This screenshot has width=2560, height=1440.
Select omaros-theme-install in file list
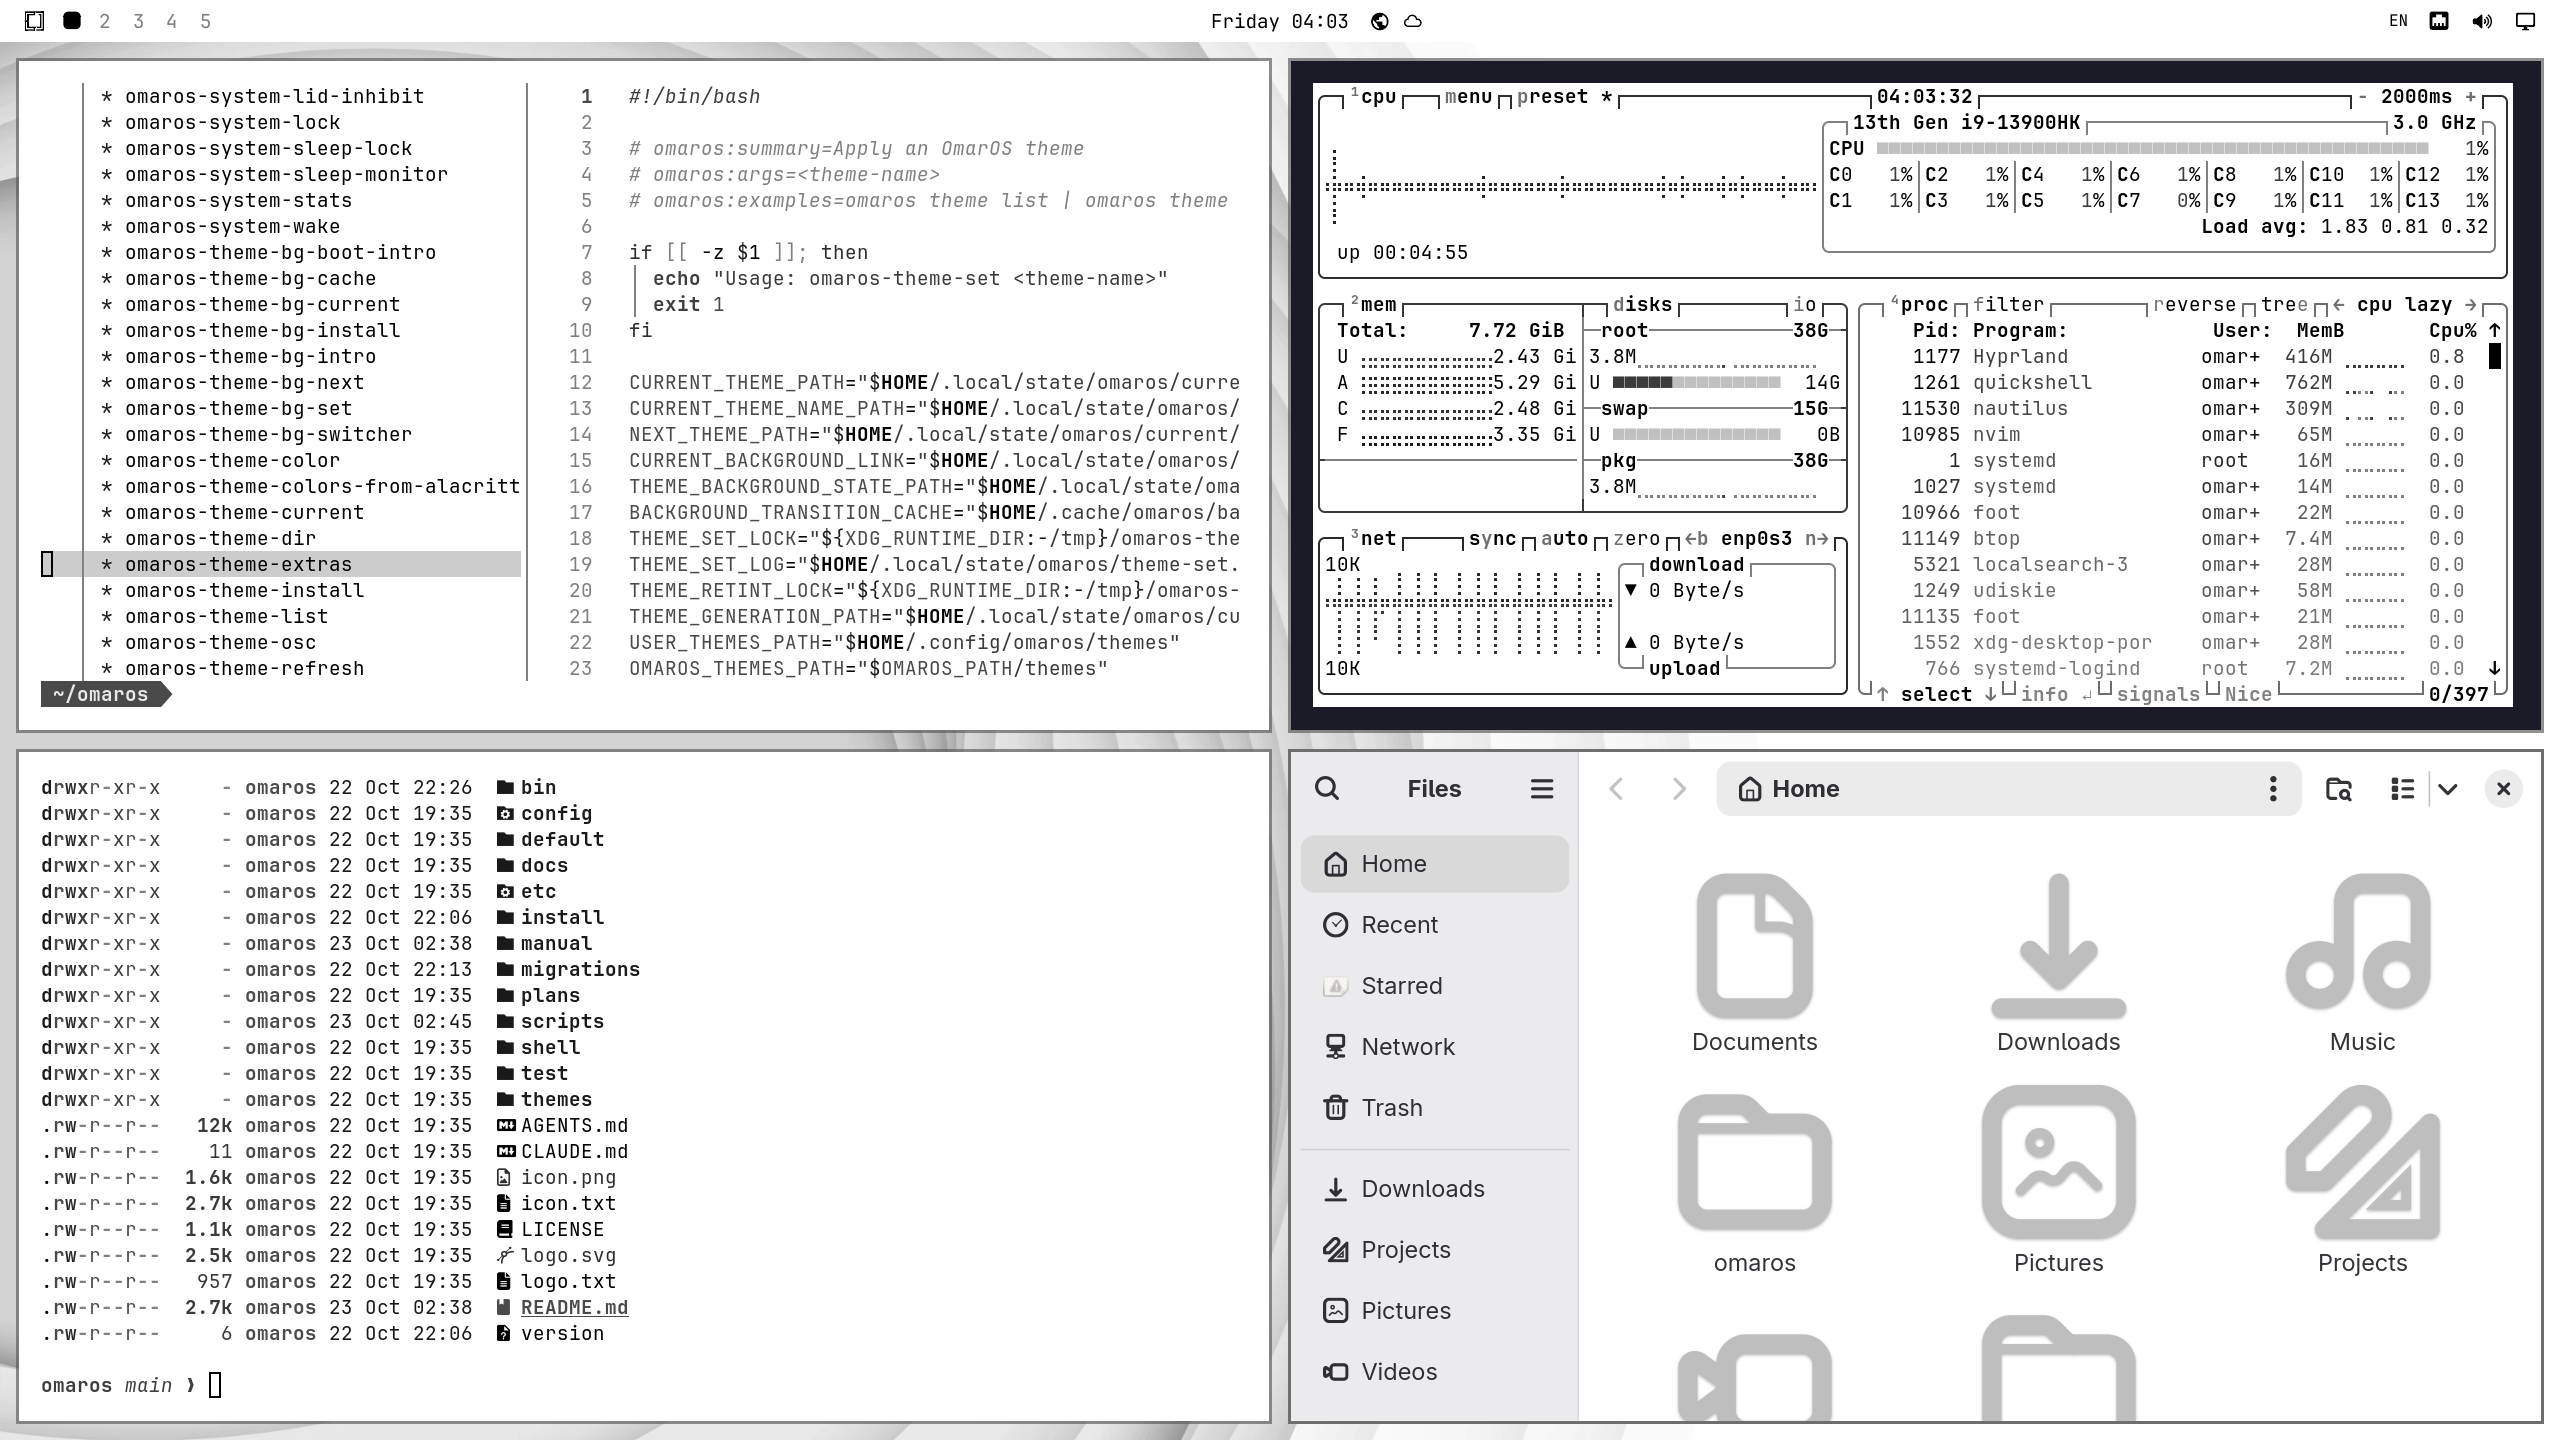click(244, 590)
